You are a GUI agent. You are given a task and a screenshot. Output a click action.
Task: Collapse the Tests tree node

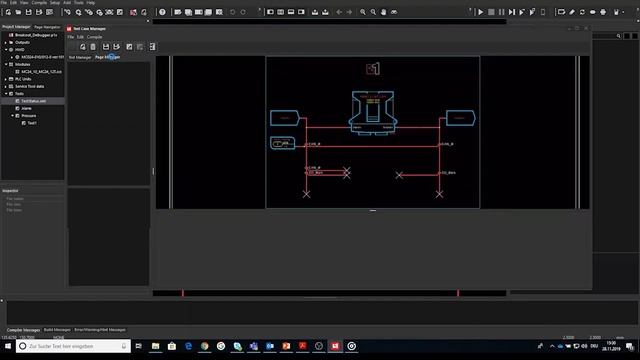coord(6,94)
